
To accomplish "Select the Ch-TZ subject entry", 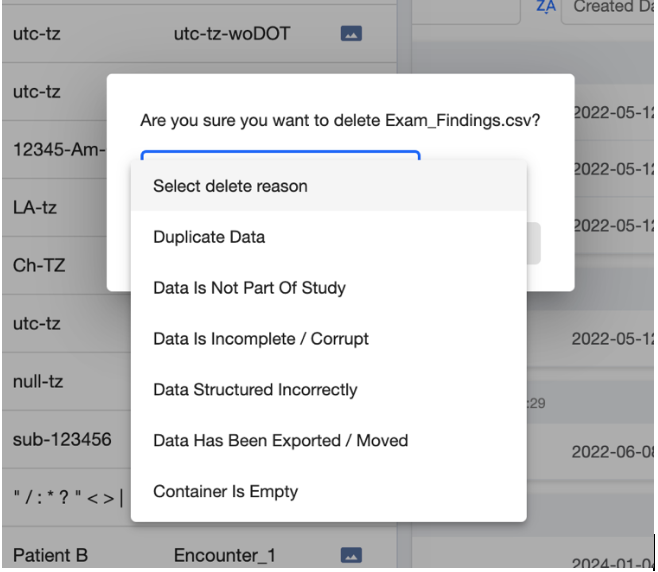I will [x=39, y=265].
